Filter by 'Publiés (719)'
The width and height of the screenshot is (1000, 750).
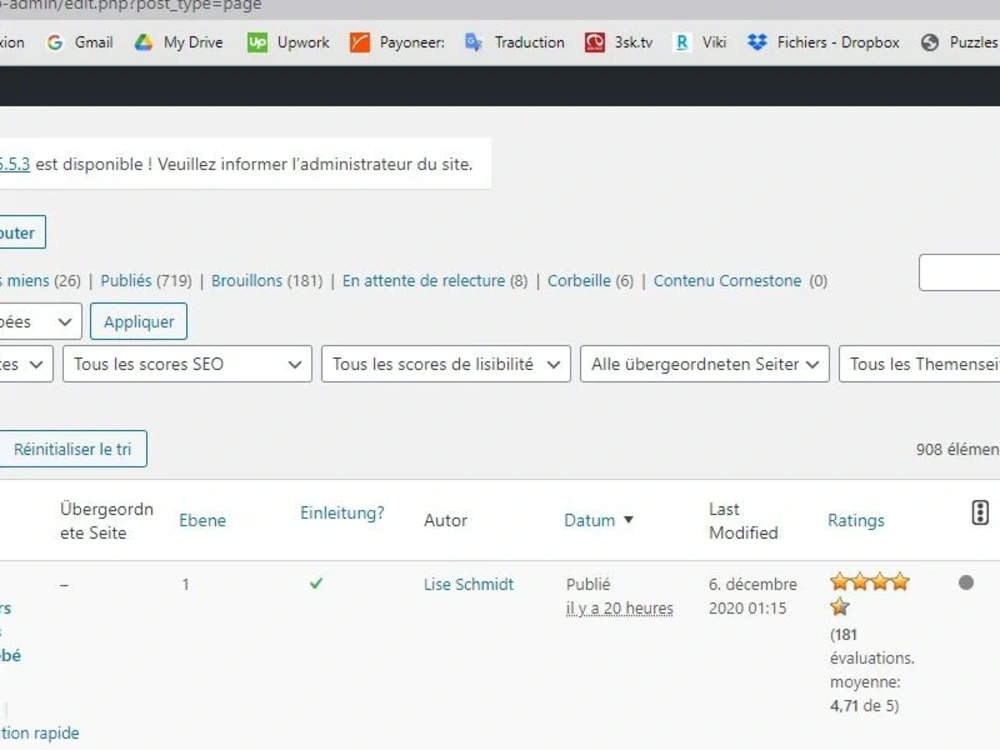click(x=146, y=281)
